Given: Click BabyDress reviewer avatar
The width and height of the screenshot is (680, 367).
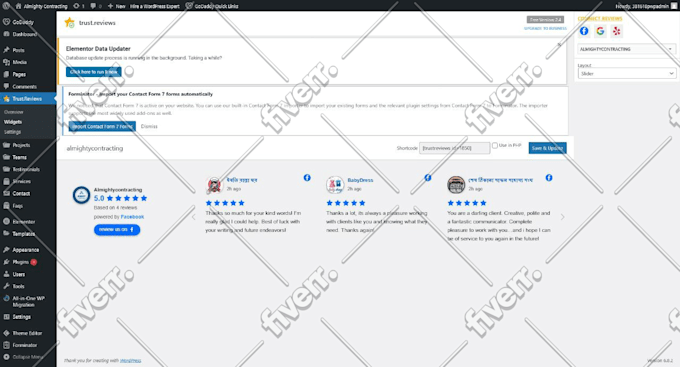Looking at the screenshot, I should [335, 185].
